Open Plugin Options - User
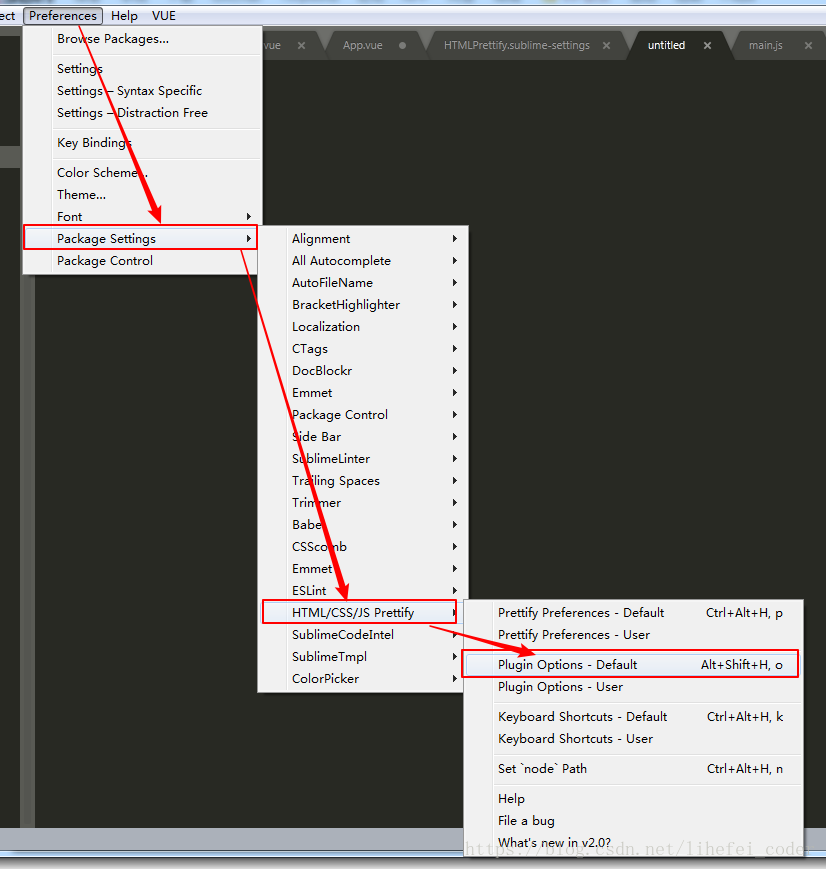826x869 pixels. coord(633,687)
